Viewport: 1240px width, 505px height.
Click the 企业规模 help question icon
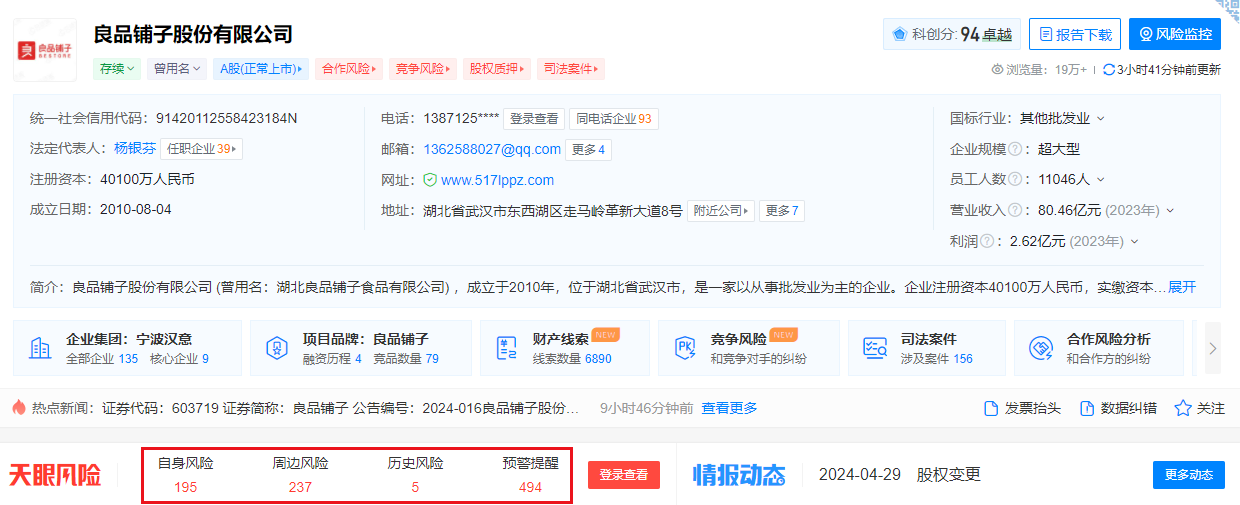tap(1015, 149)
